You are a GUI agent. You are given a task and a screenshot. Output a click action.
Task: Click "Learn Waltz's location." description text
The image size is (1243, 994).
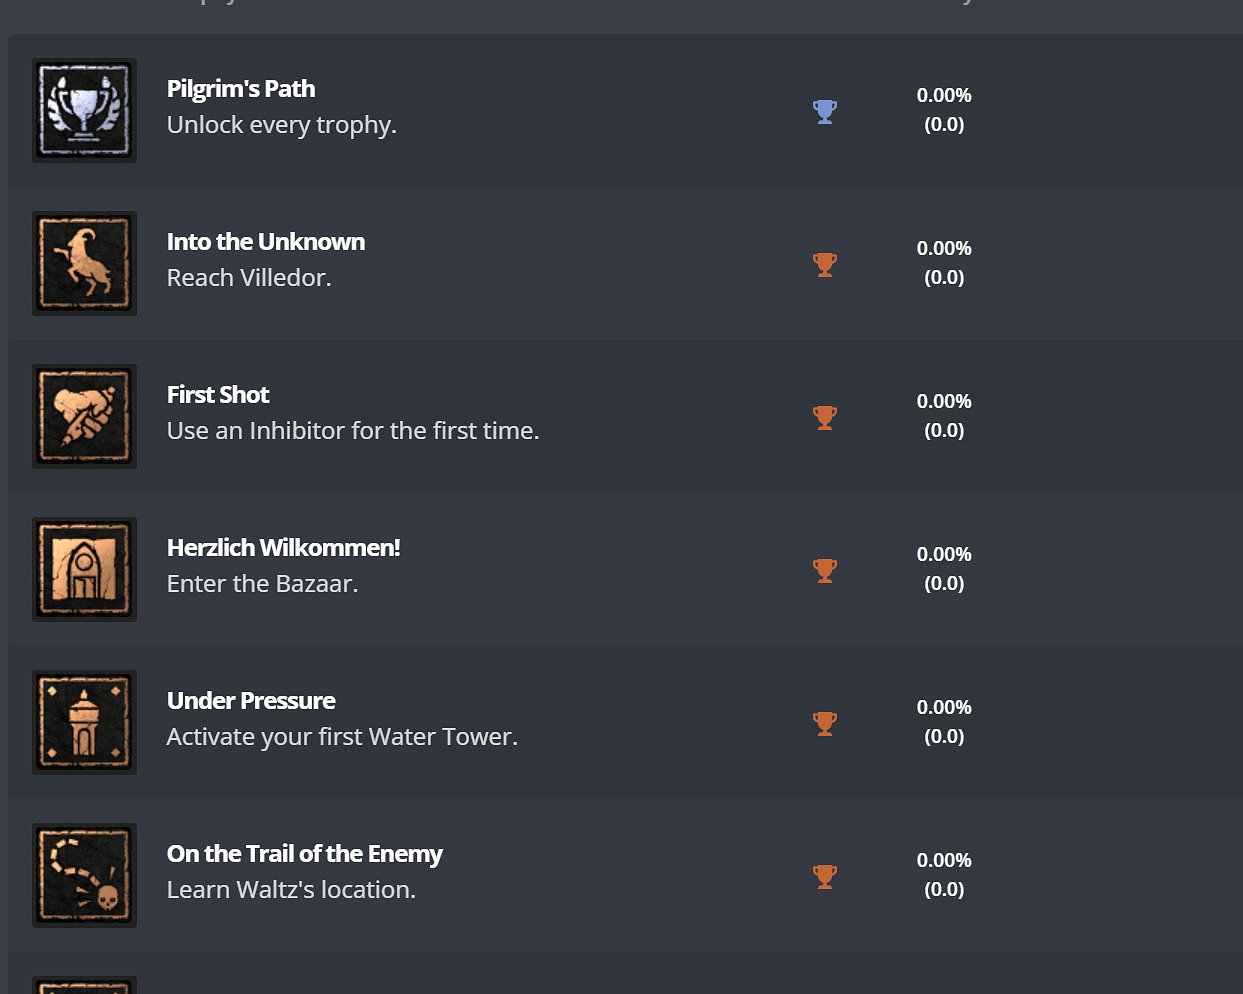click(291, 890)
